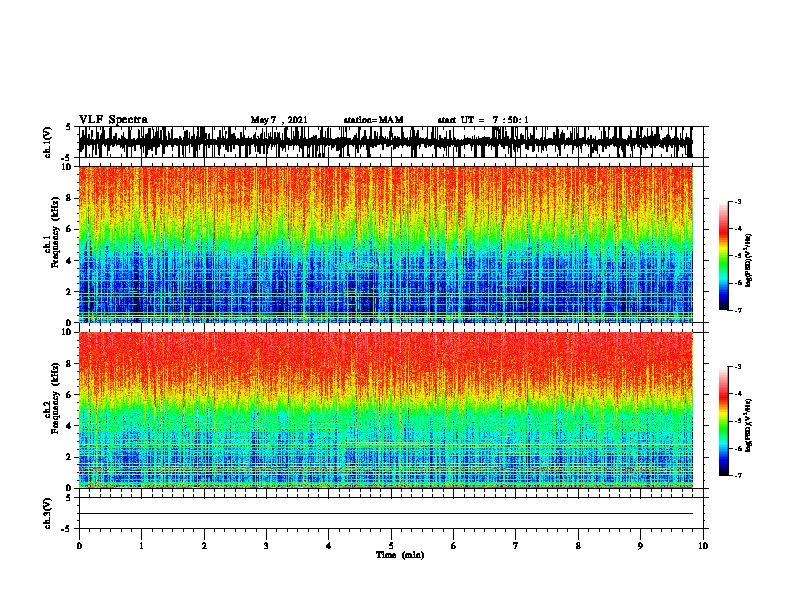Click the time axis tick label "8"

point(578,546)
